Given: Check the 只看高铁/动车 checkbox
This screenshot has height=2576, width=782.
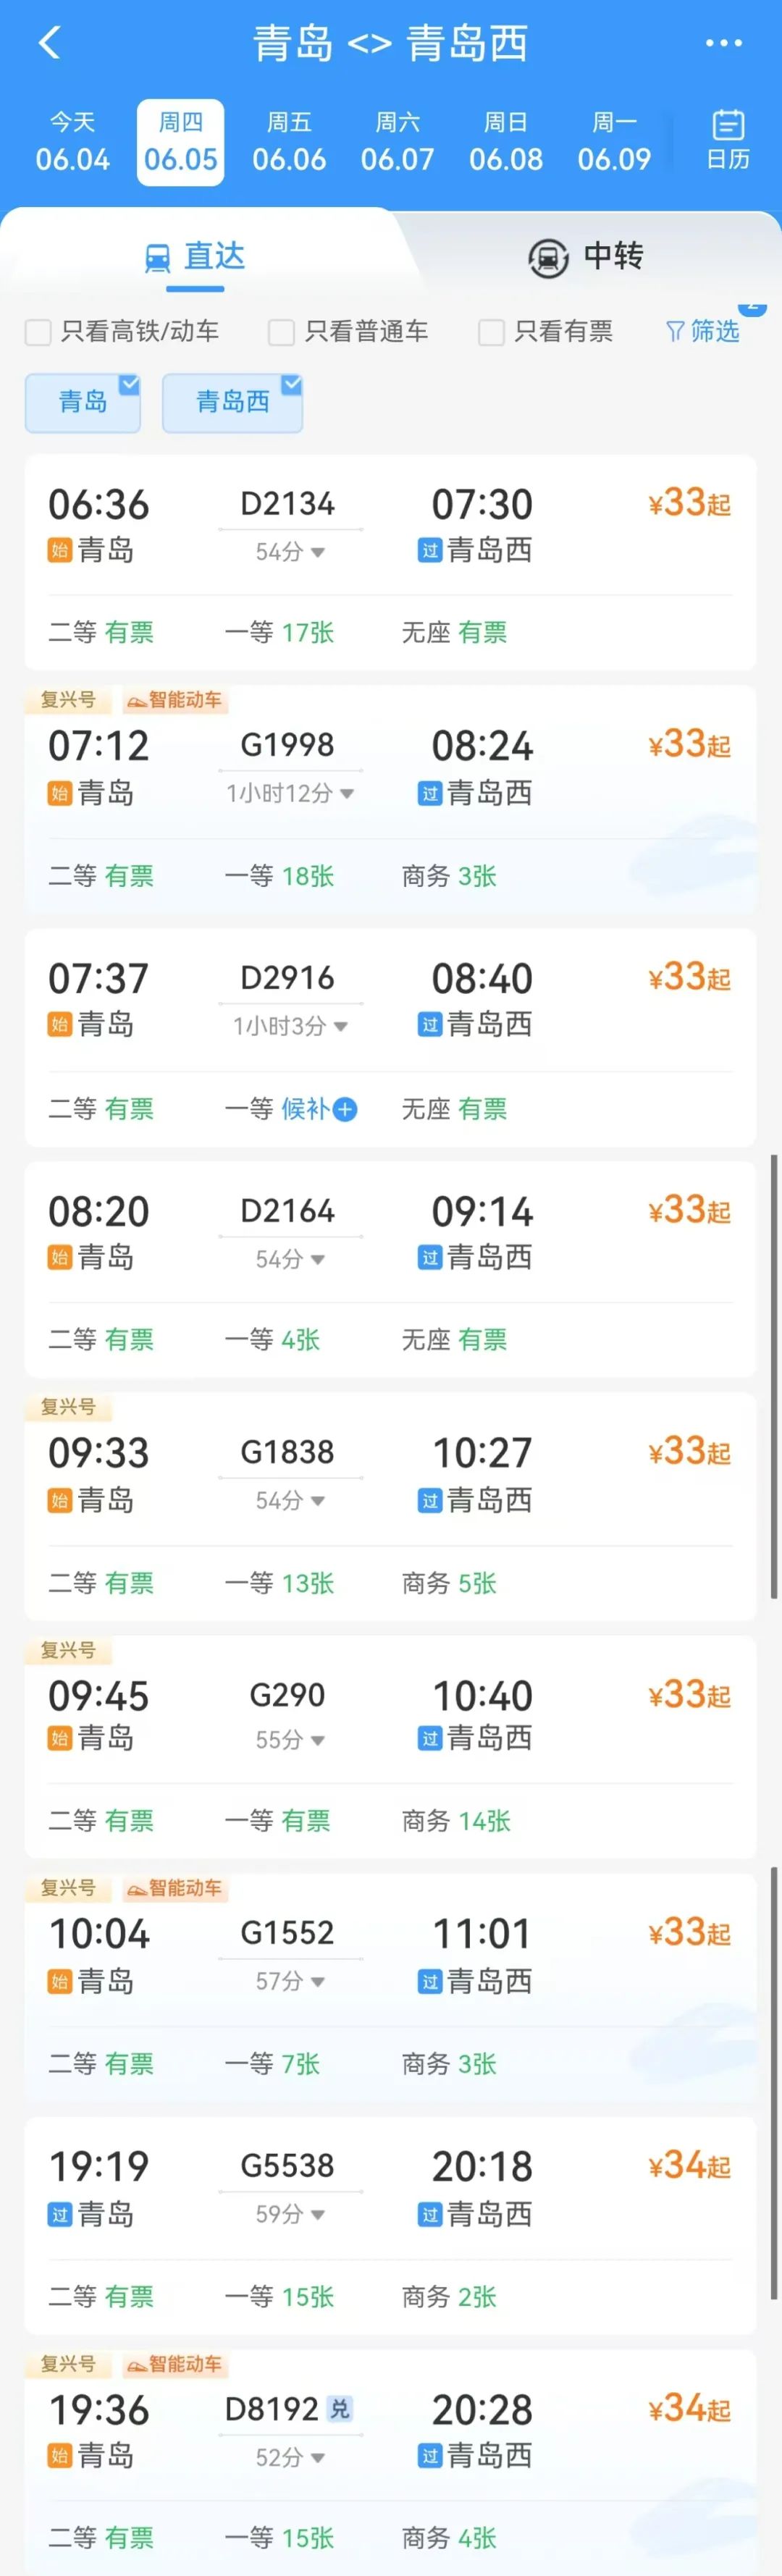Looking at the screenshot, I should (38, 332).
